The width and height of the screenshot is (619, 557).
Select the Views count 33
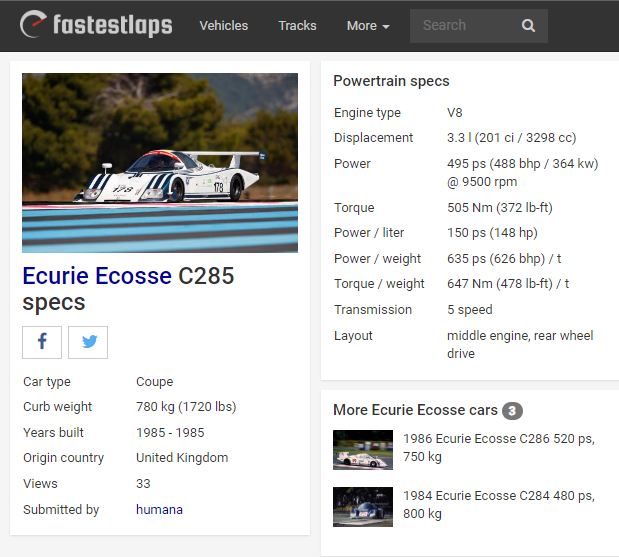(x=143, y=483)
